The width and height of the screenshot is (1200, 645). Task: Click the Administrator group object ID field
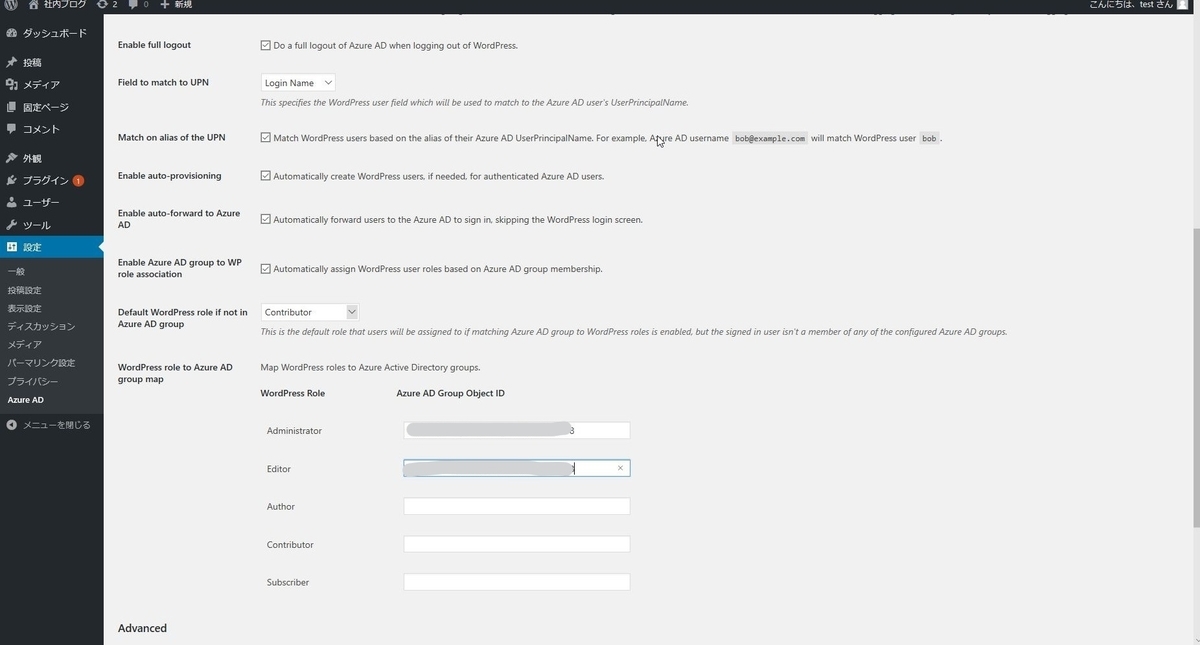[x=517, y=430]
